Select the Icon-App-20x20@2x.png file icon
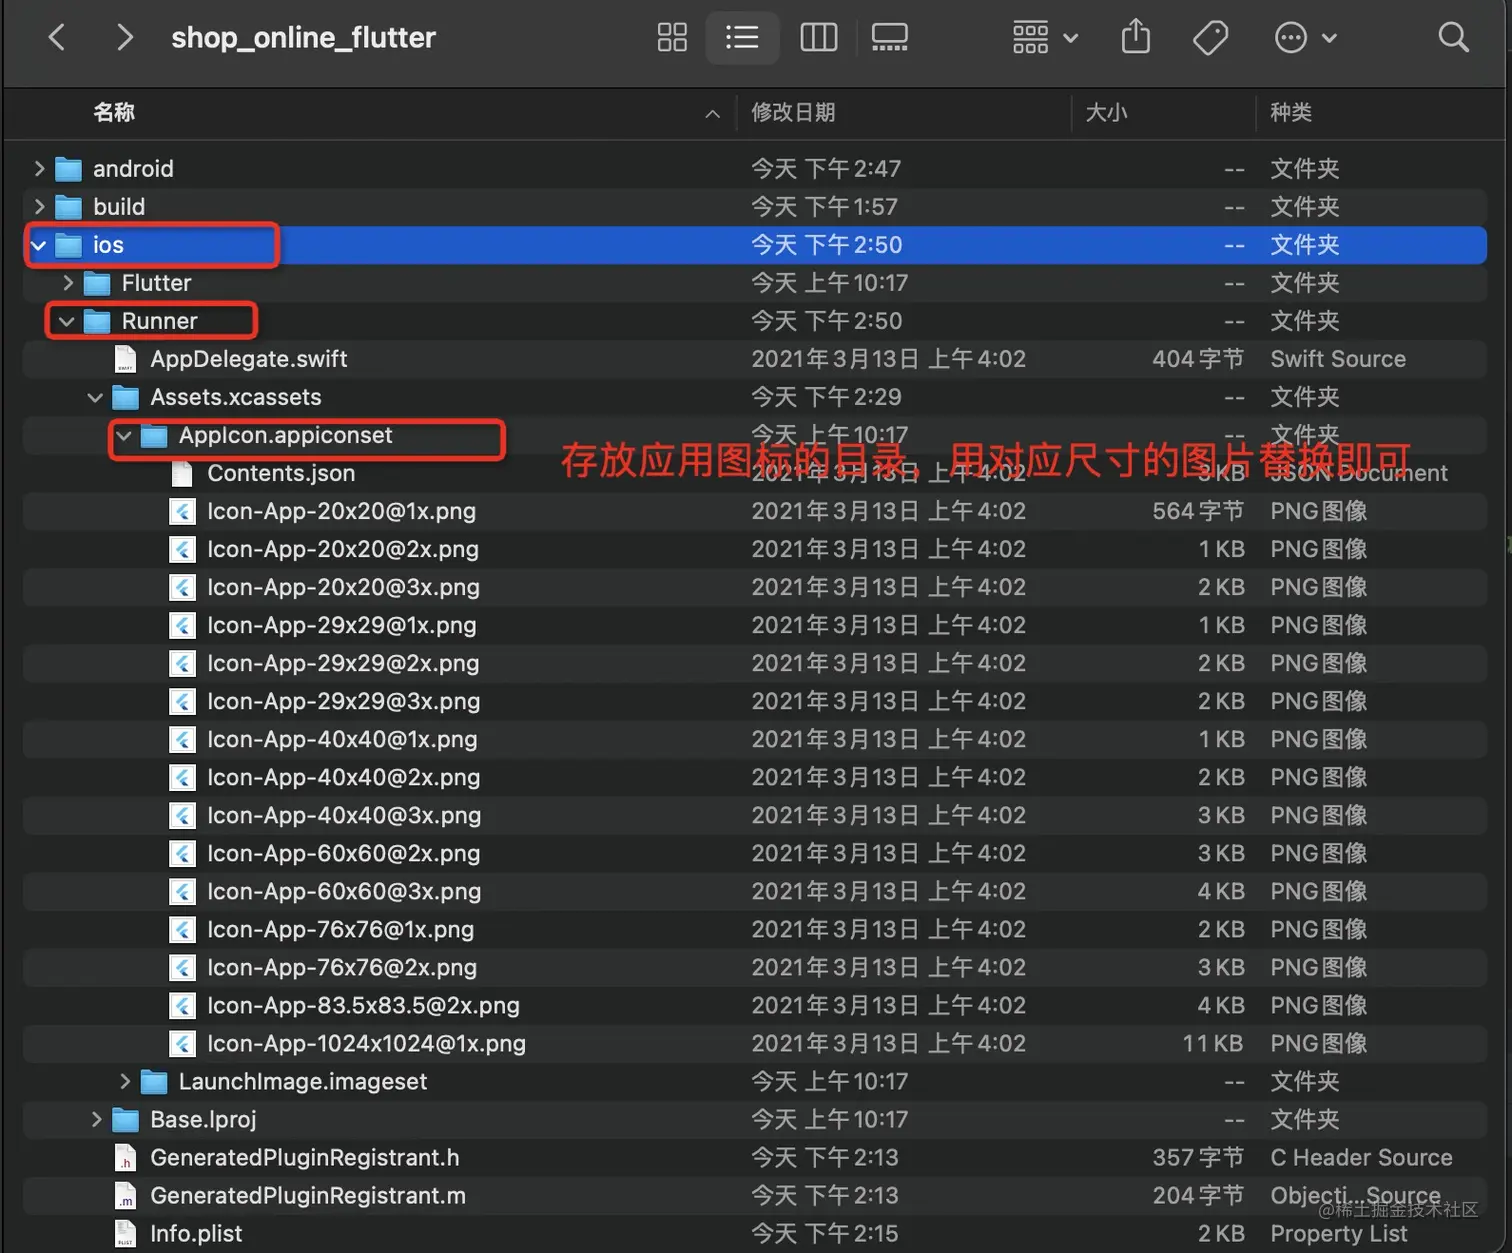The image size is (1512, 1253). click(x=182, y=549)
